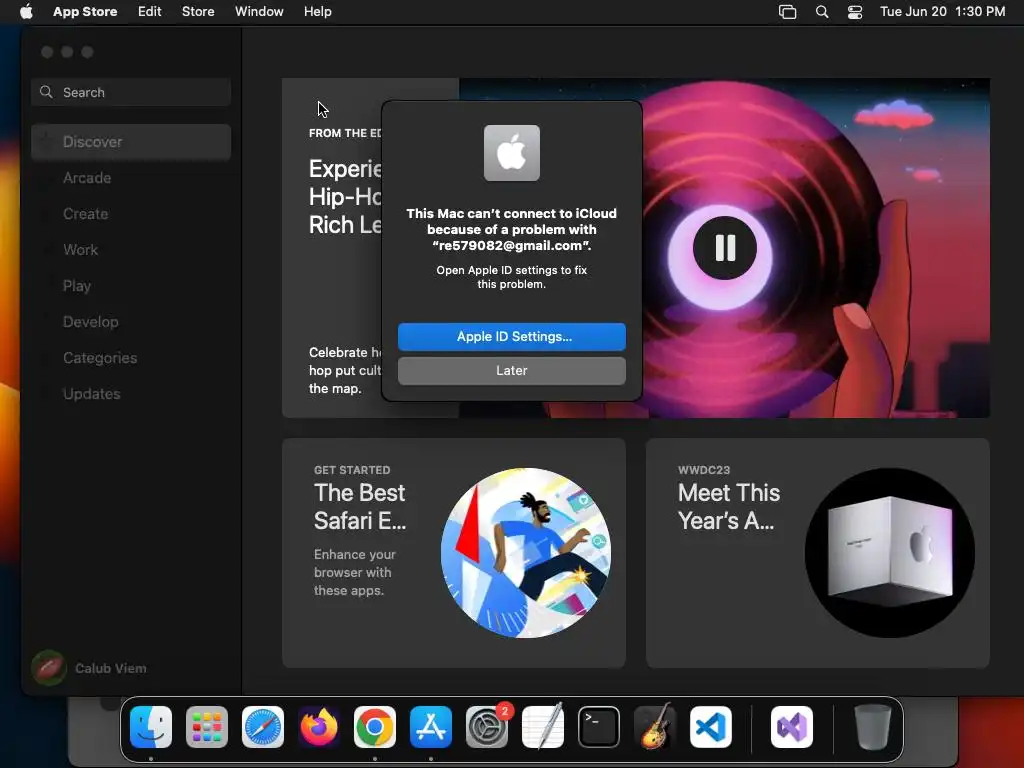This screenshot has width=1024, height=768.
Task: Click the WWDC23 box circular artwork
Action: 889,552
